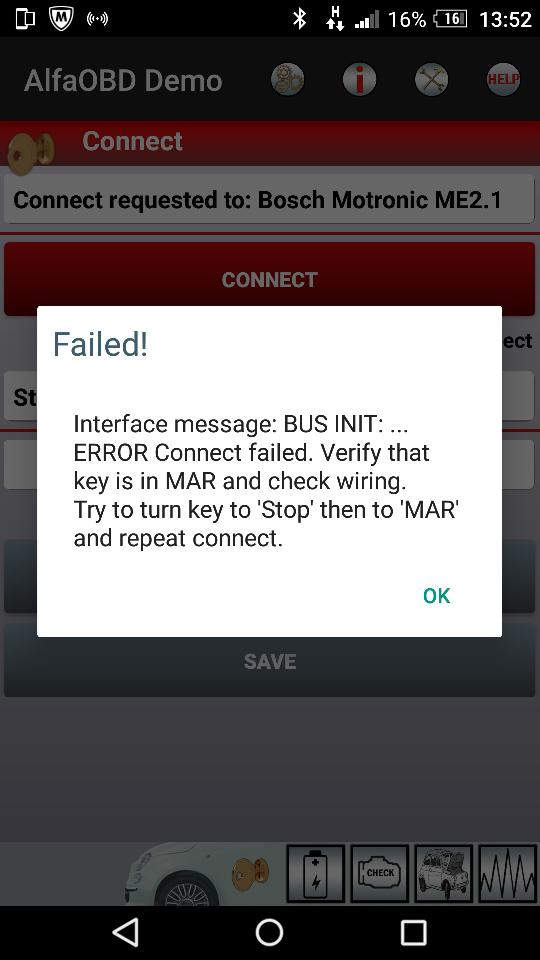Open the waveform graph icon
Screen dimensions: 540x960
[508, 874]
